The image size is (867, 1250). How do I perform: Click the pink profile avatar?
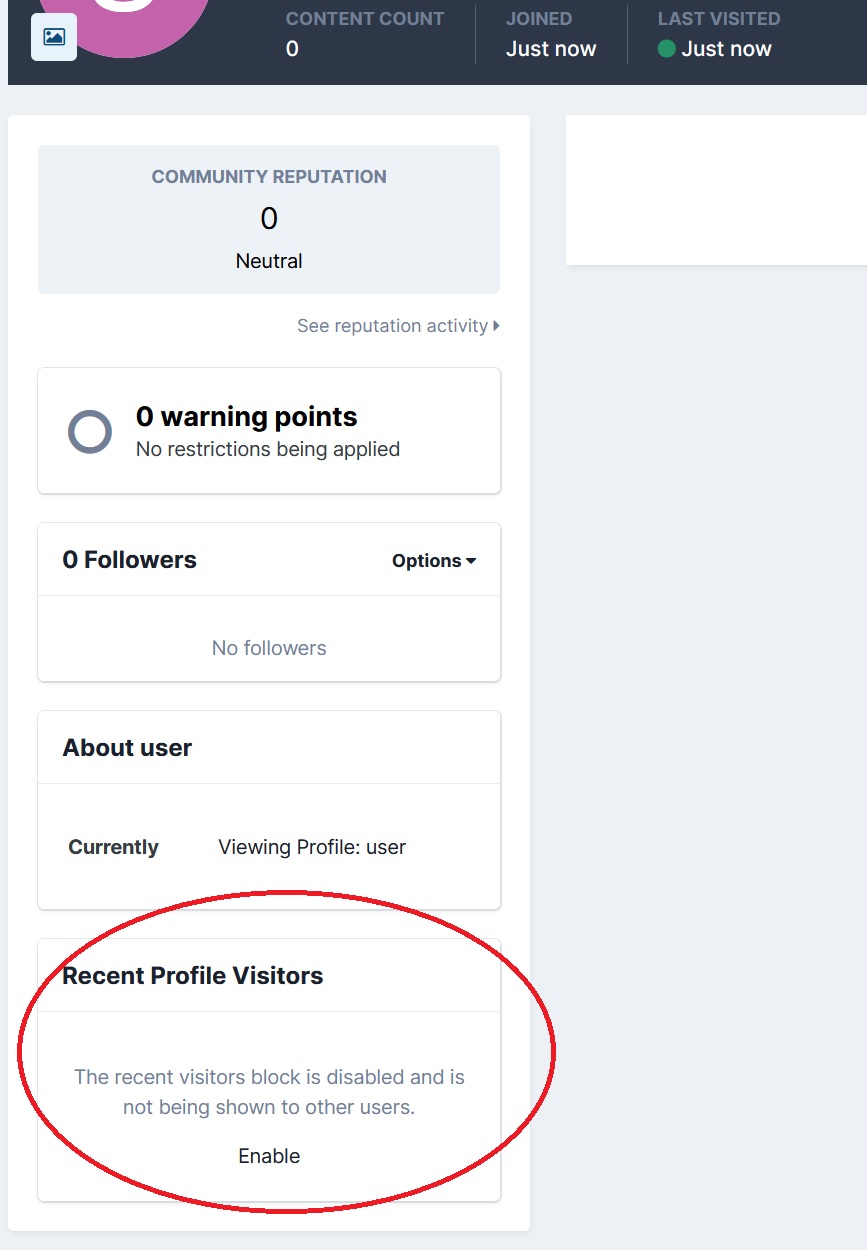(x=127, y=20)
